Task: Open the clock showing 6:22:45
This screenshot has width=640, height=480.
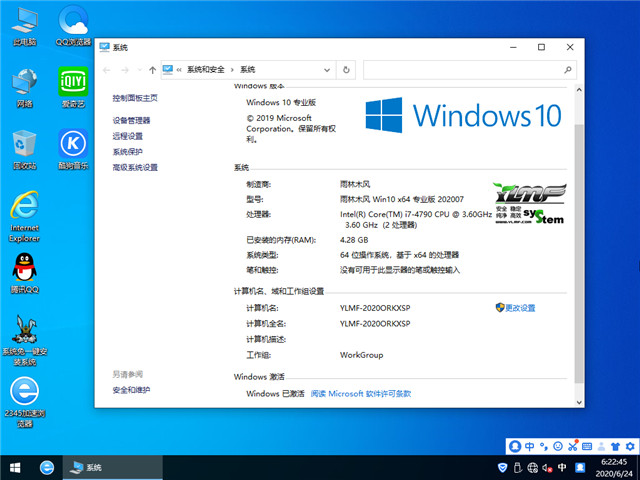Action: (x=614, y=468)
